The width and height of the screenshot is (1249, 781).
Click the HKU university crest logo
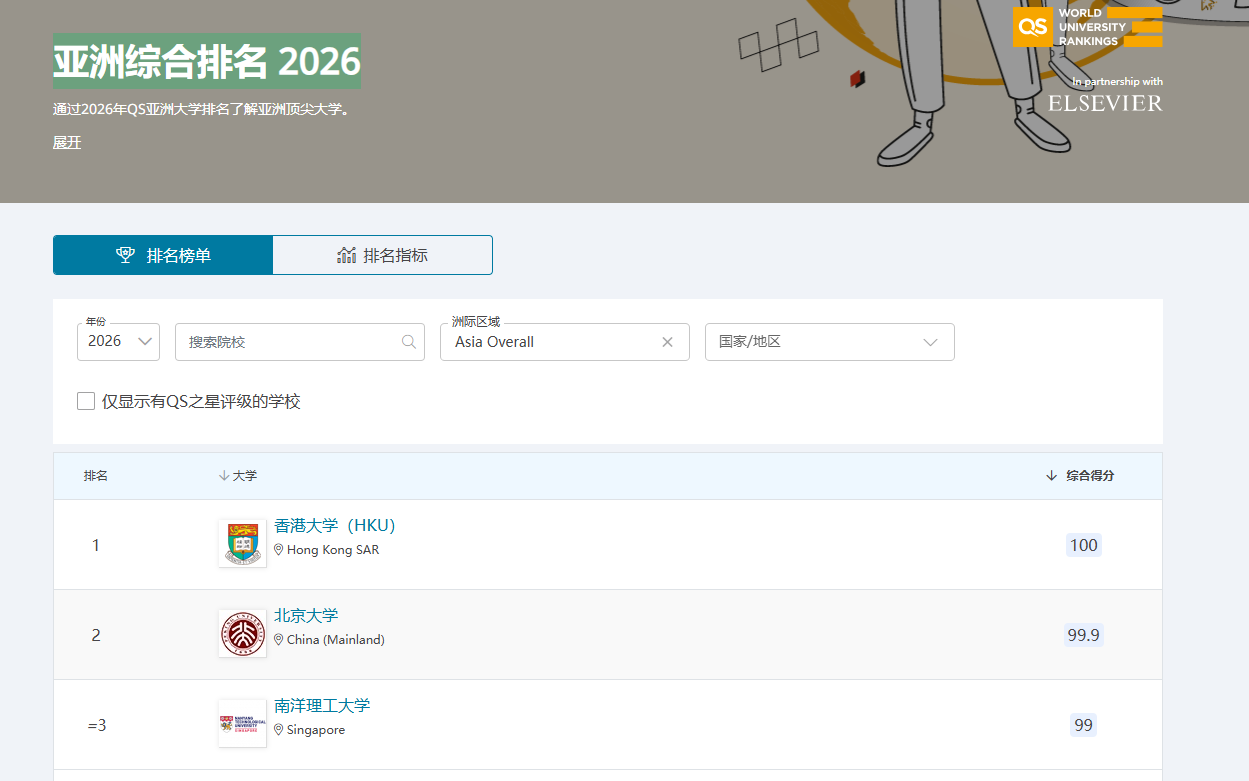tap(242, 543)
